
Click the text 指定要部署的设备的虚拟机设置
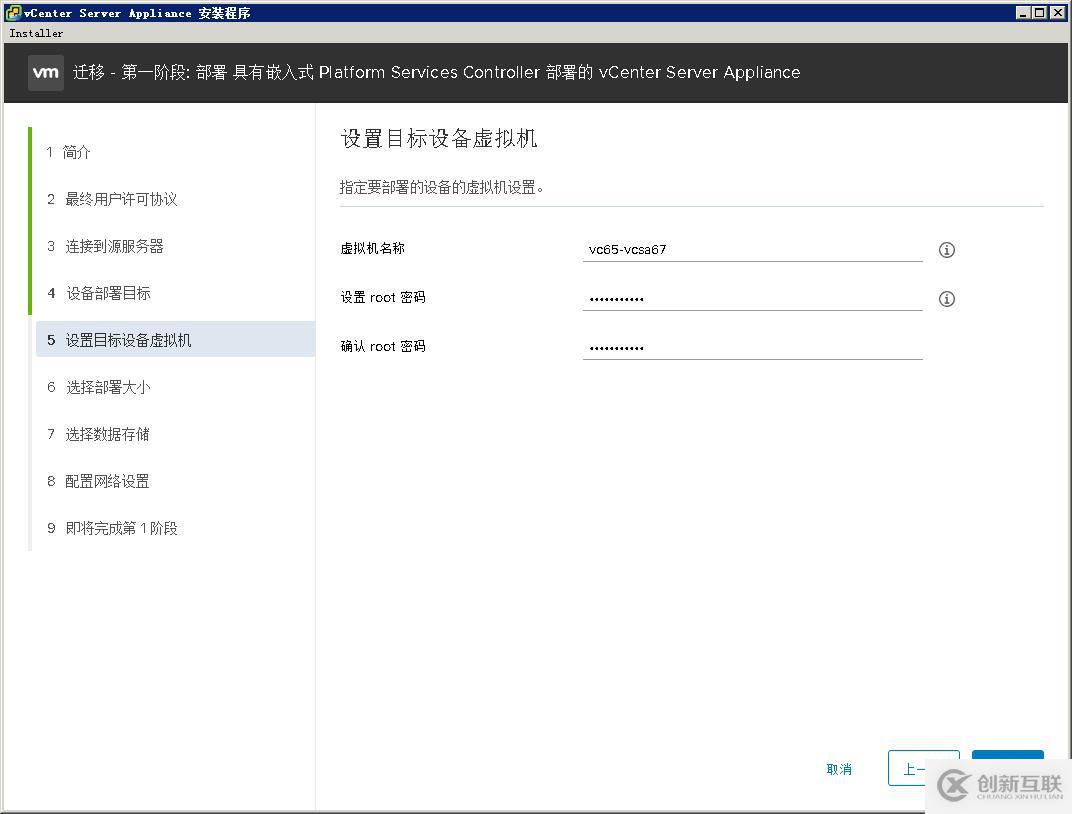(442, 187)
